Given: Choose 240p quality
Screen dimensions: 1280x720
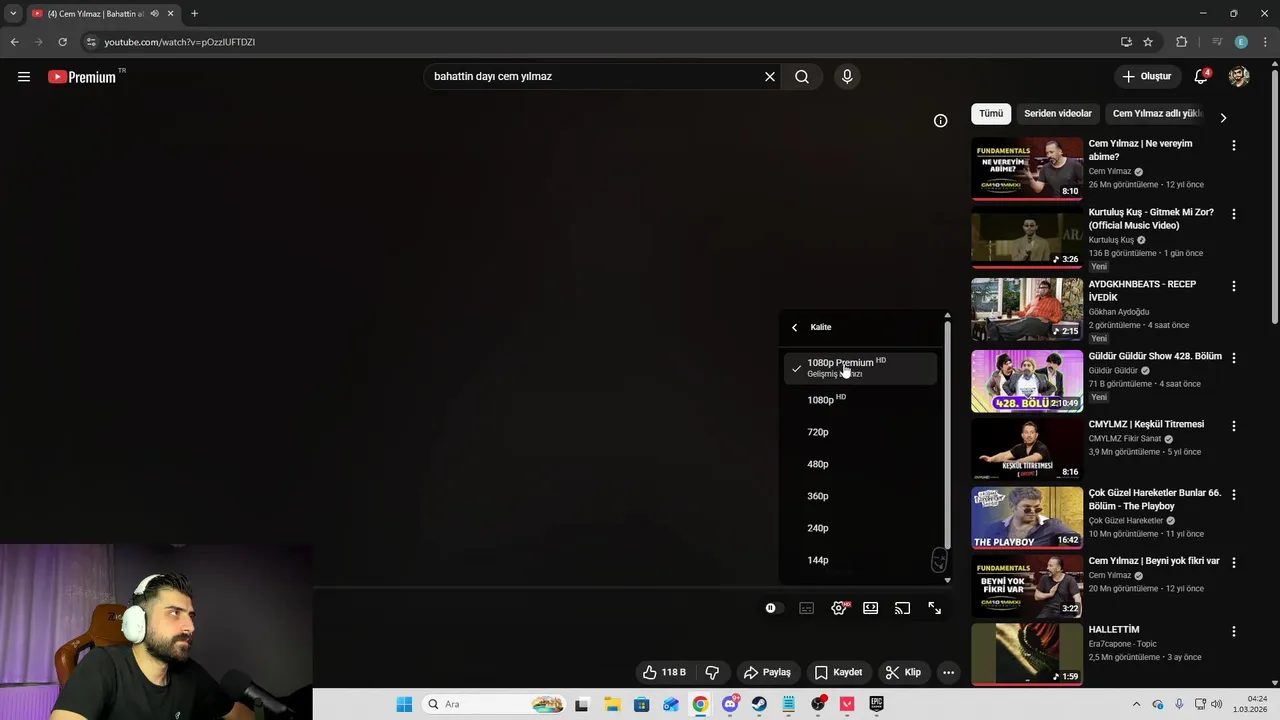Looking at the screenshot, I should pyautogui.click(x=861, y=528).
